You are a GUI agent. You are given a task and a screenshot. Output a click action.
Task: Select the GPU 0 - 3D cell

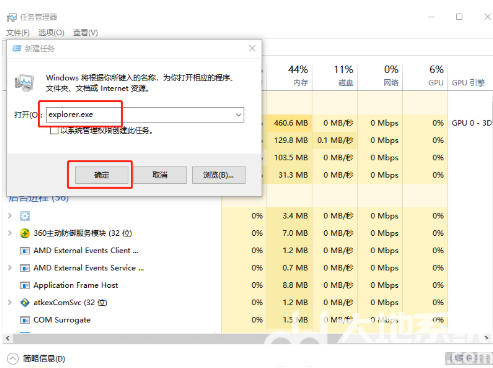471,123
